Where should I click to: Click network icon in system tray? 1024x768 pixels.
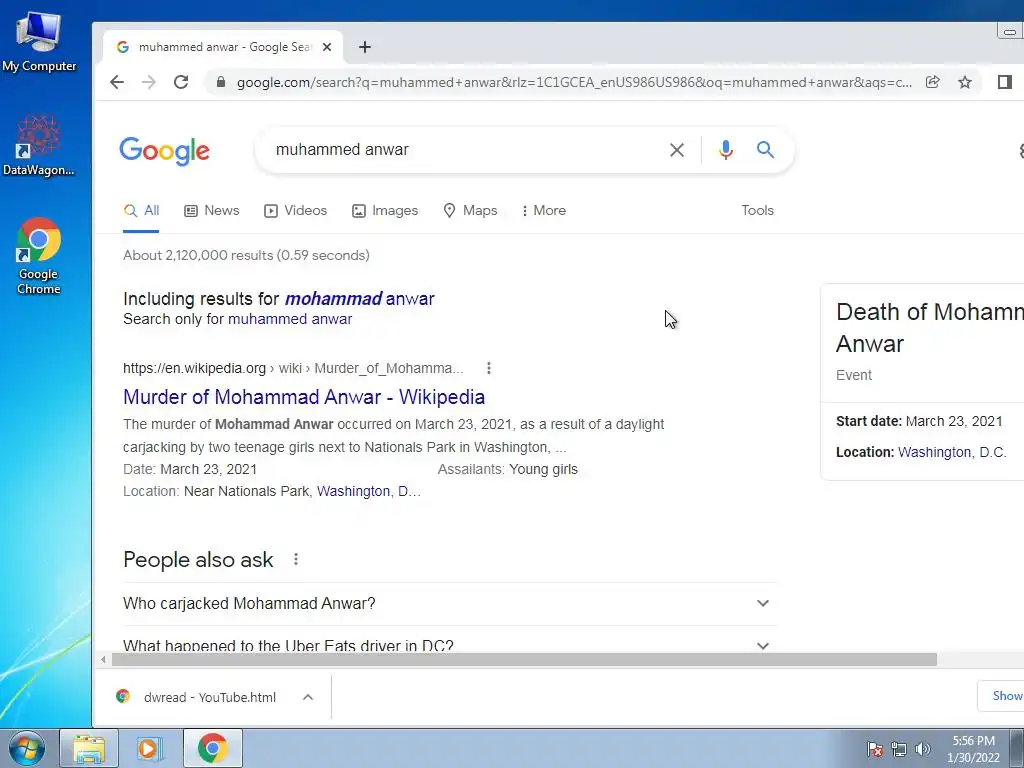click(x=899, y=749)
